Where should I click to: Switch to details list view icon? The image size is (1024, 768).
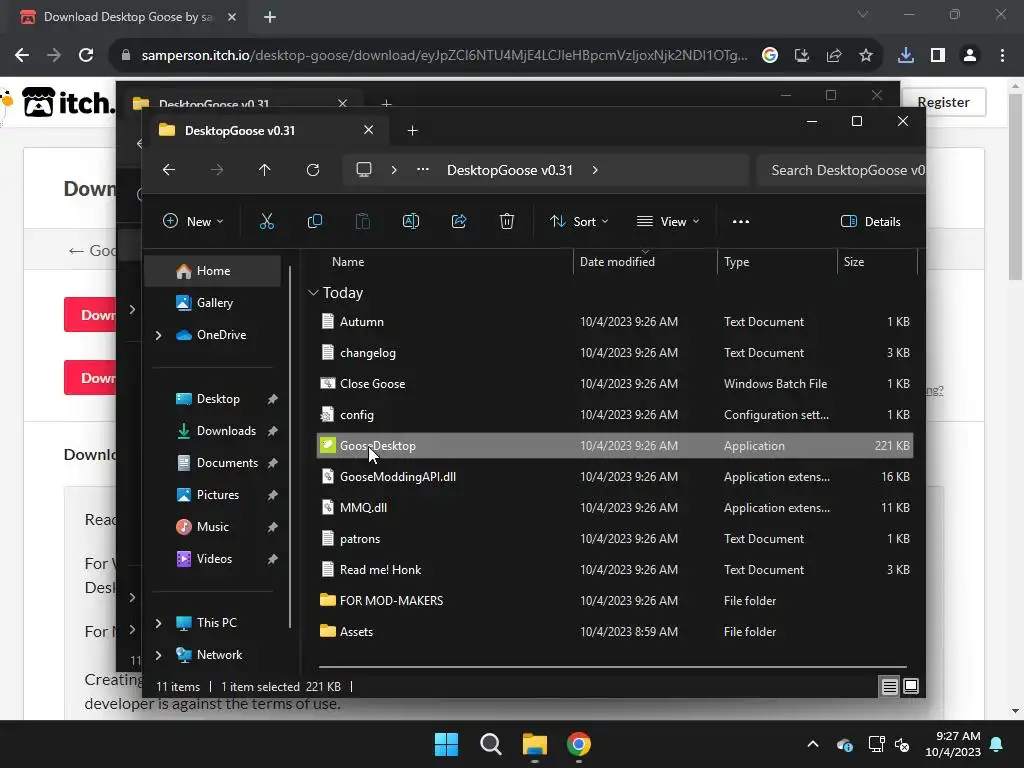pyautogui.click(x=889, y=686)
